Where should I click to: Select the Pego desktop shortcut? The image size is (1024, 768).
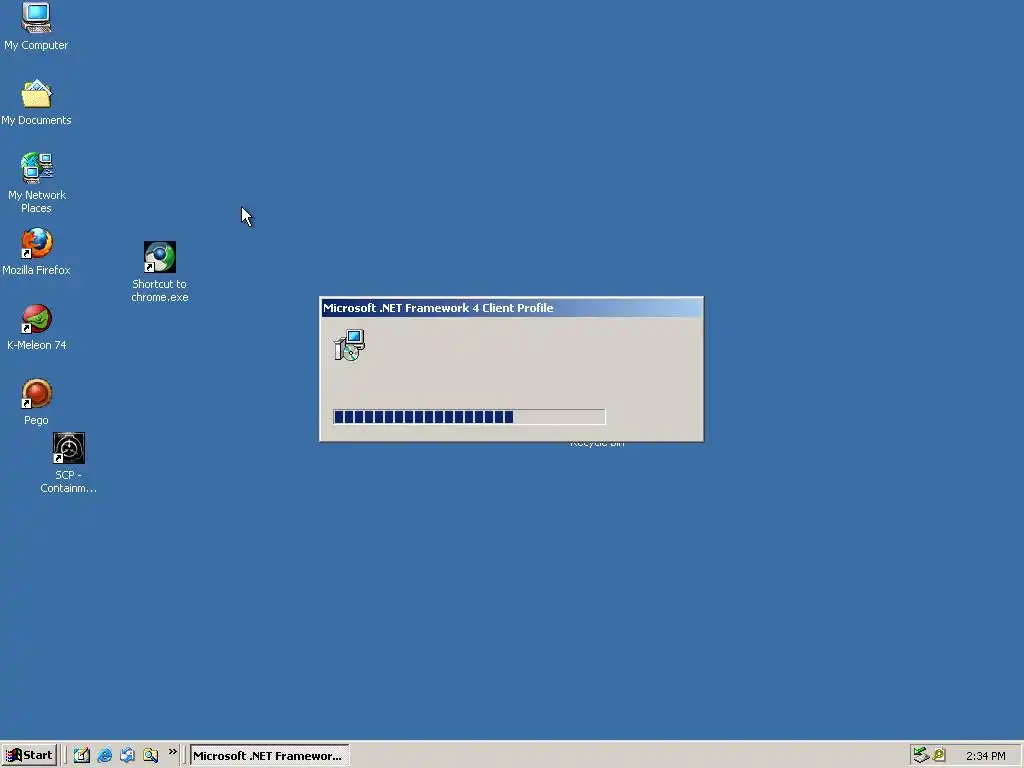(x=37, y=402)
